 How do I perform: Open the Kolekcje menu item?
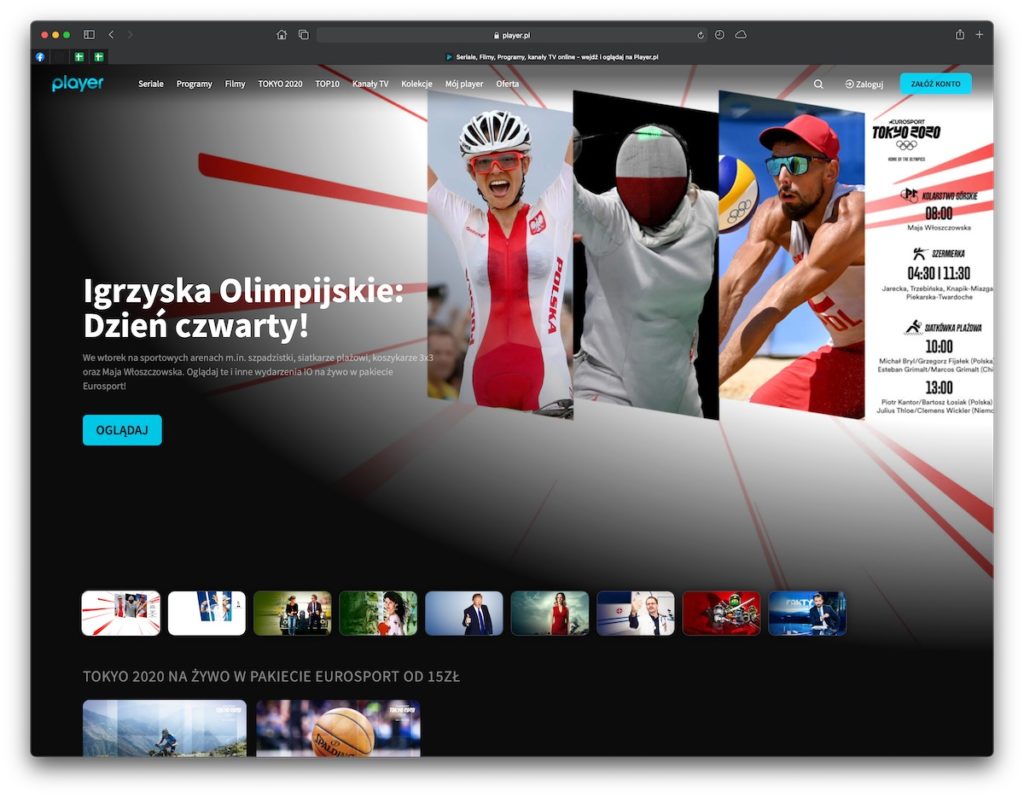click(417, 84)
